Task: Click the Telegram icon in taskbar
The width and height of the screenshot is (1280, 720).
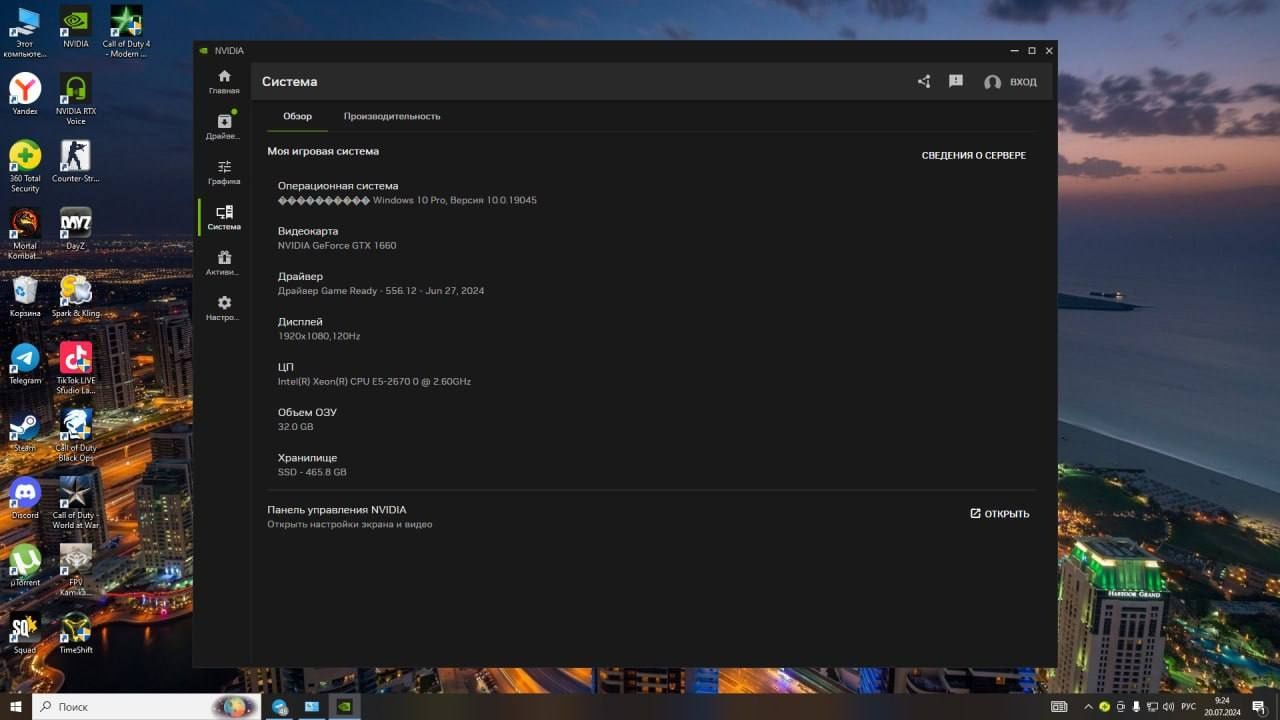Action: tap(280, 706)
